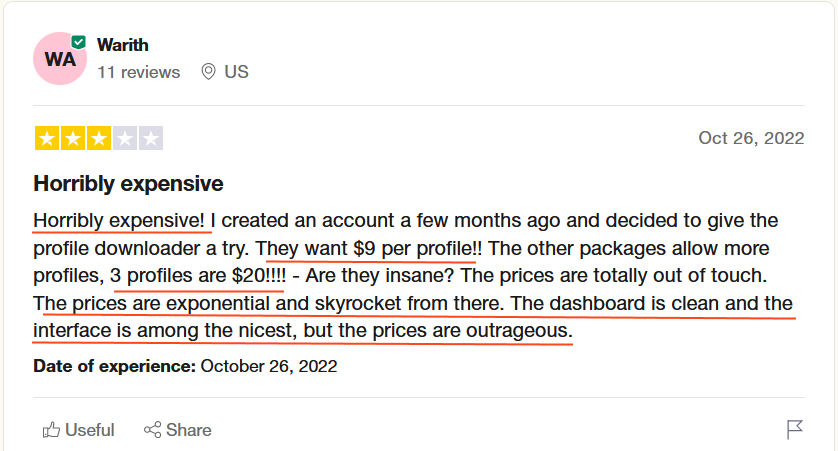Screen dimensions: 838x451
Task: Click the fourth gray rating star
Action: 124,138
